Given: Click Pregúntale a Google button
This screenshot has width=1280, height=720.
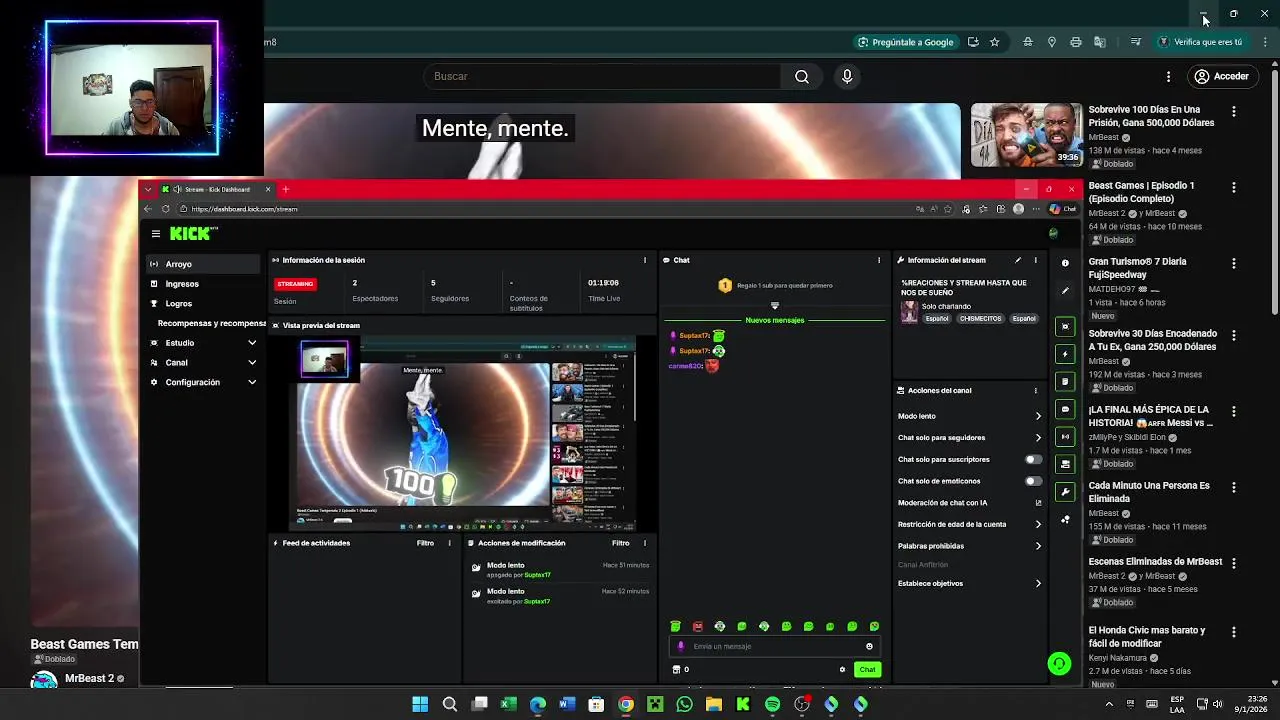Looking at the screenshot, I should (x=905, y=42).
